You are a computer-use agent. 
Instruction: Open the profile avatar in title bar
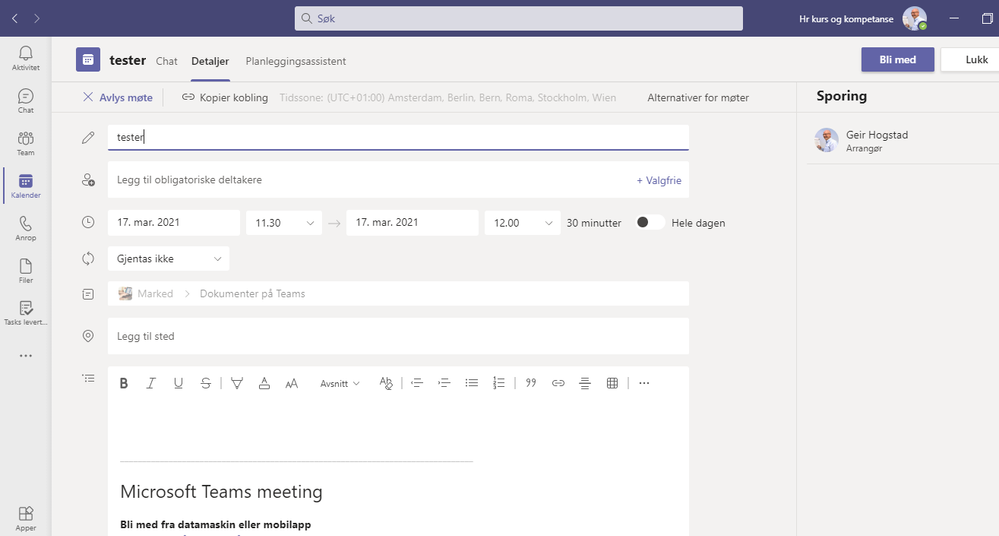click(914, 18)
